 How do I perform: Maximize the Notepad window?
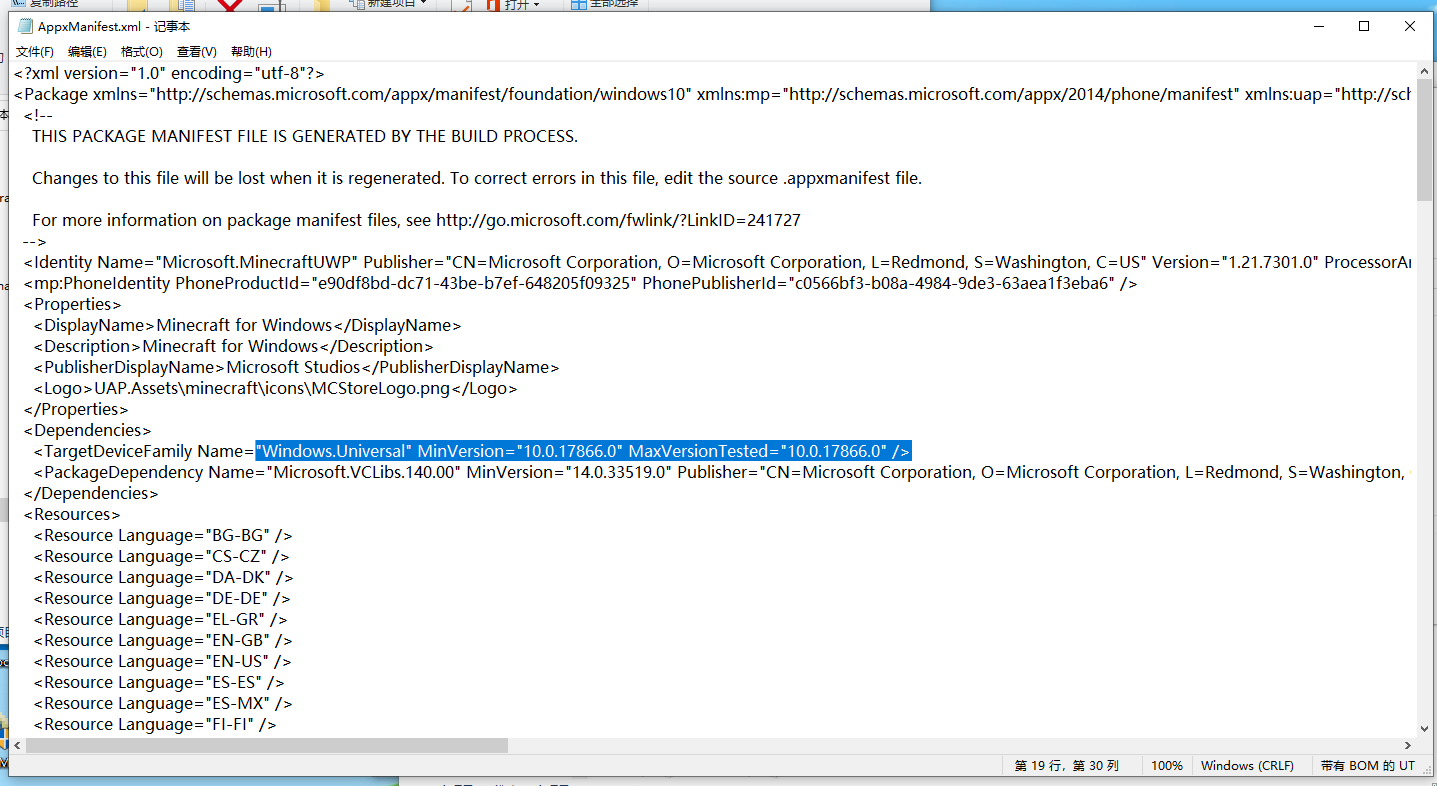click(1364, 27)
